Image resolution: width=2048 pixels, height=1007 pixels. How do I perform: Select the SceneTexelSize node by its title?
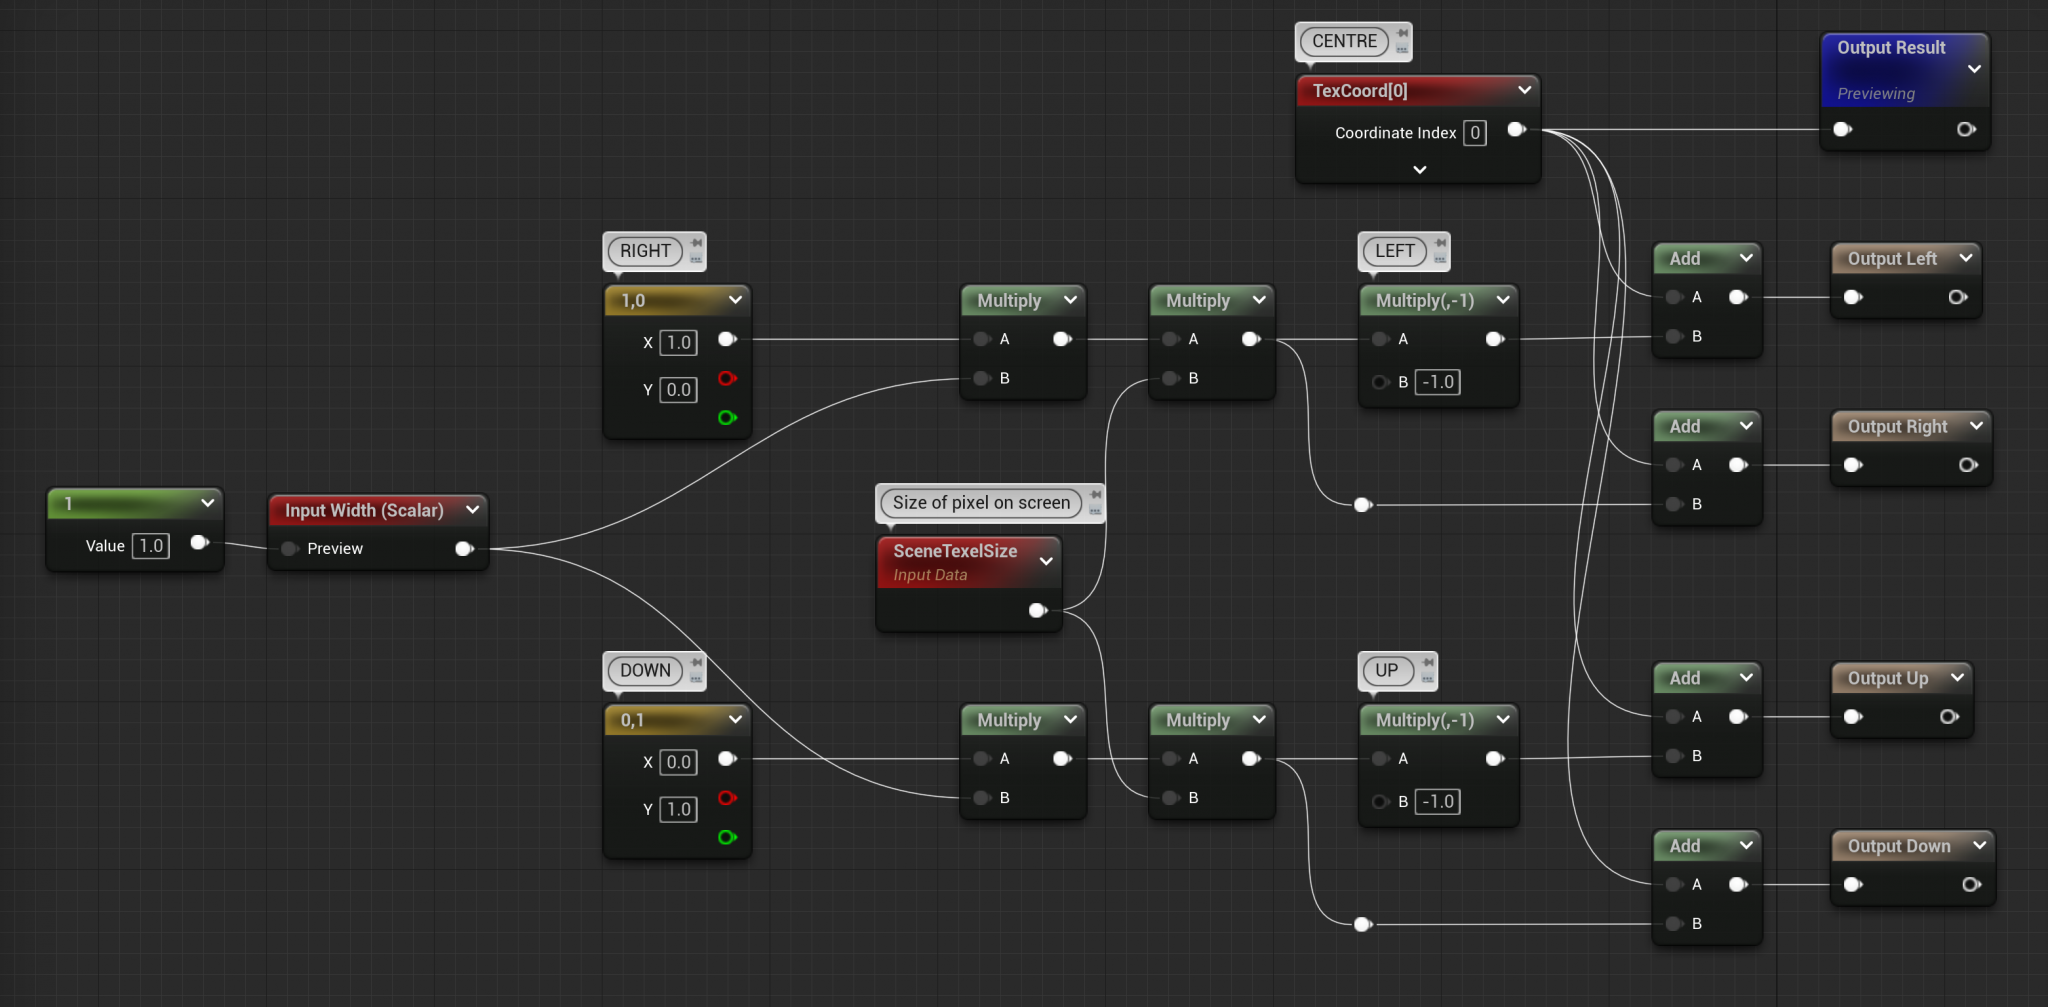pos(955,551)
